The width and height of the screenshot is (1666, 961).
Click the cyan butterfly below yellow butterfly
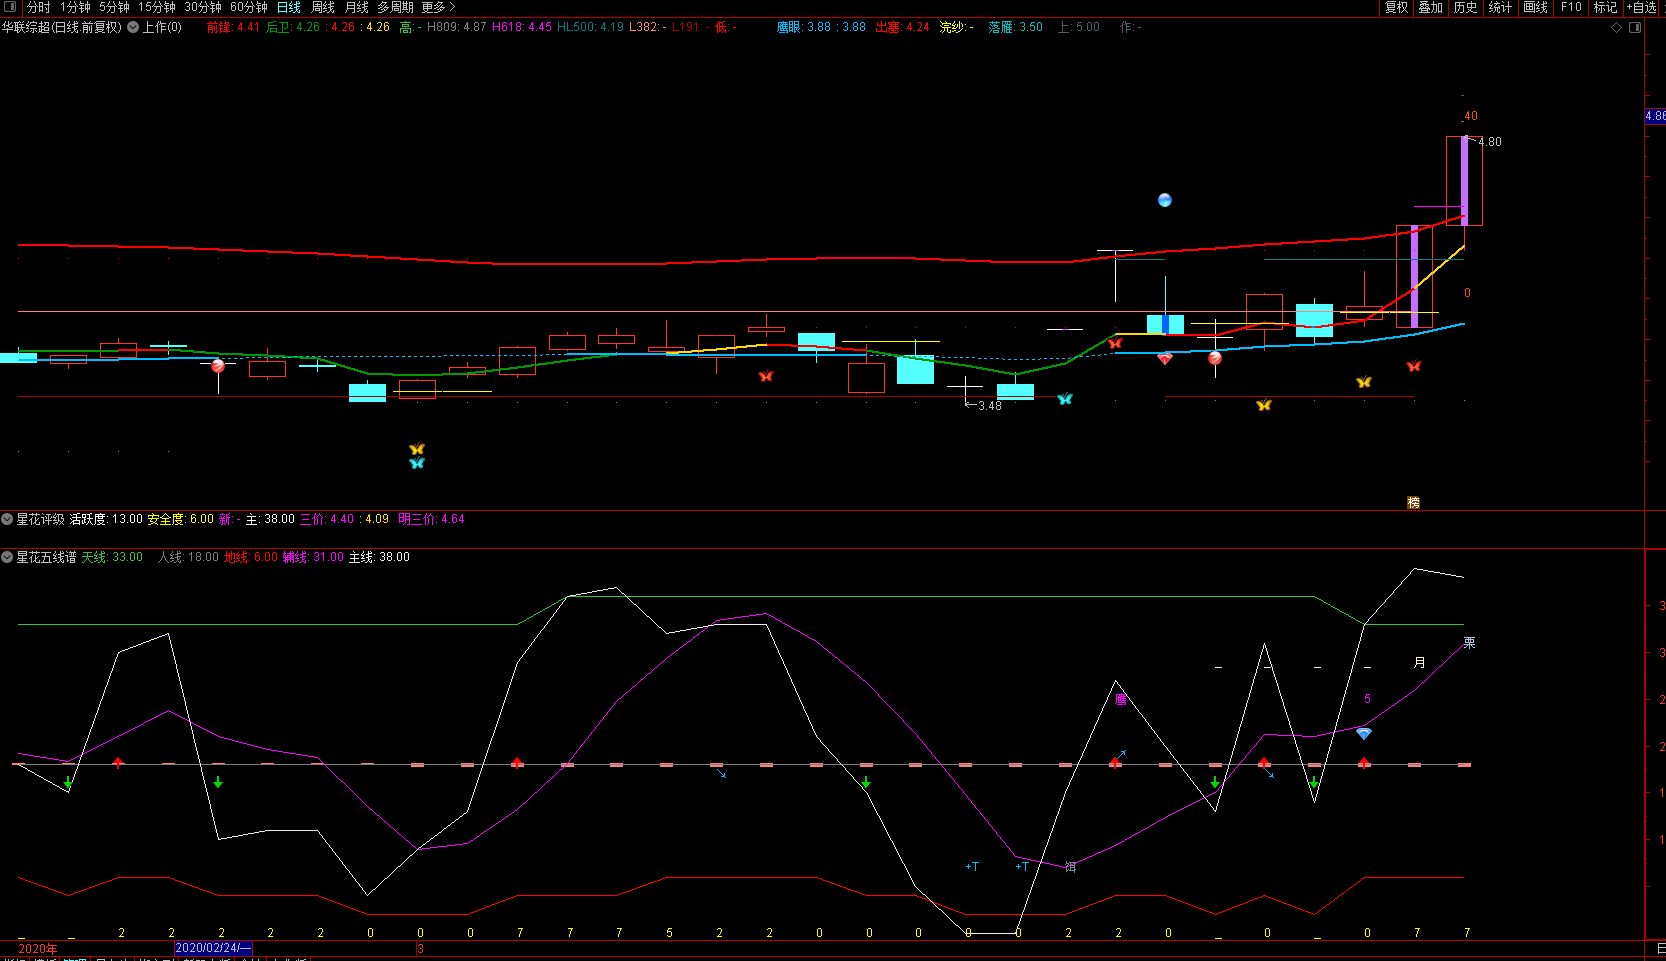pos(417,463)
